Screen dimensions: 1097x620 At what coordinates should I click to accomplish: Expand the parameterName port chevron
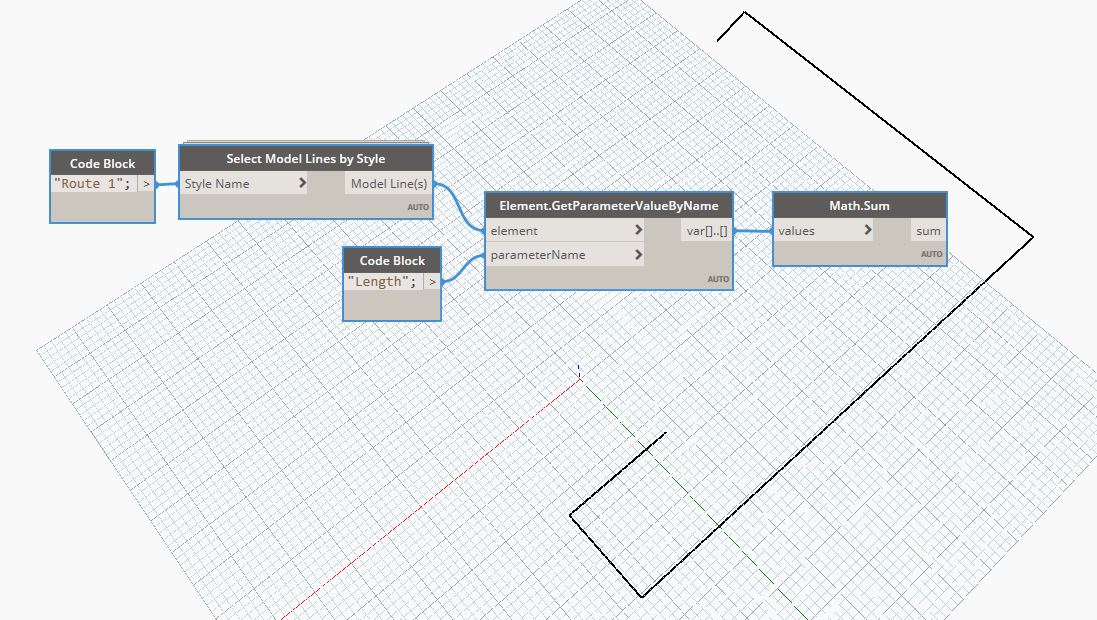638,254
